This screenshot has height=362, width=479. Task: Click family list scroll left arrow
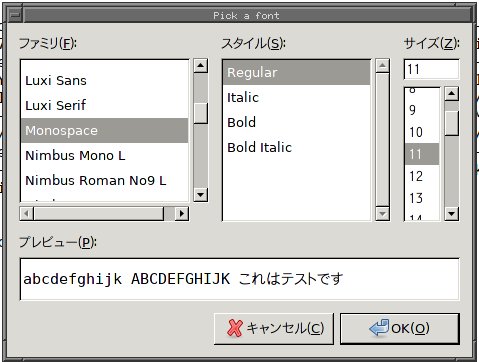(x=27, y=213)
